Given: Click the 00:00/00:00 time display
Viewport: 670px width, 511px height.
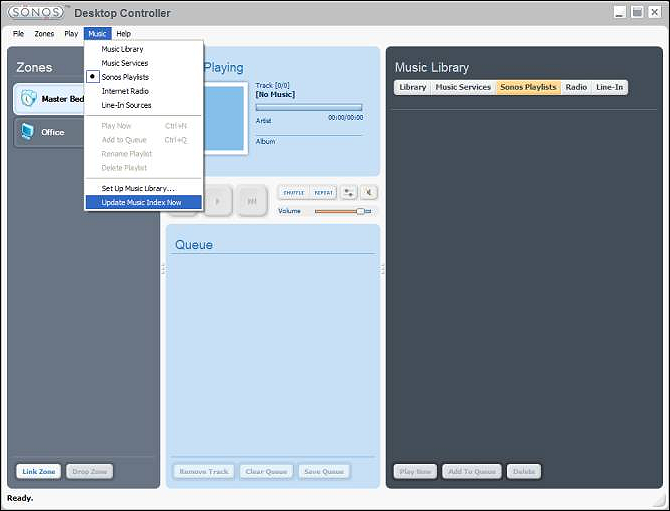Looking at the screenshot, I should coord(346,117).
